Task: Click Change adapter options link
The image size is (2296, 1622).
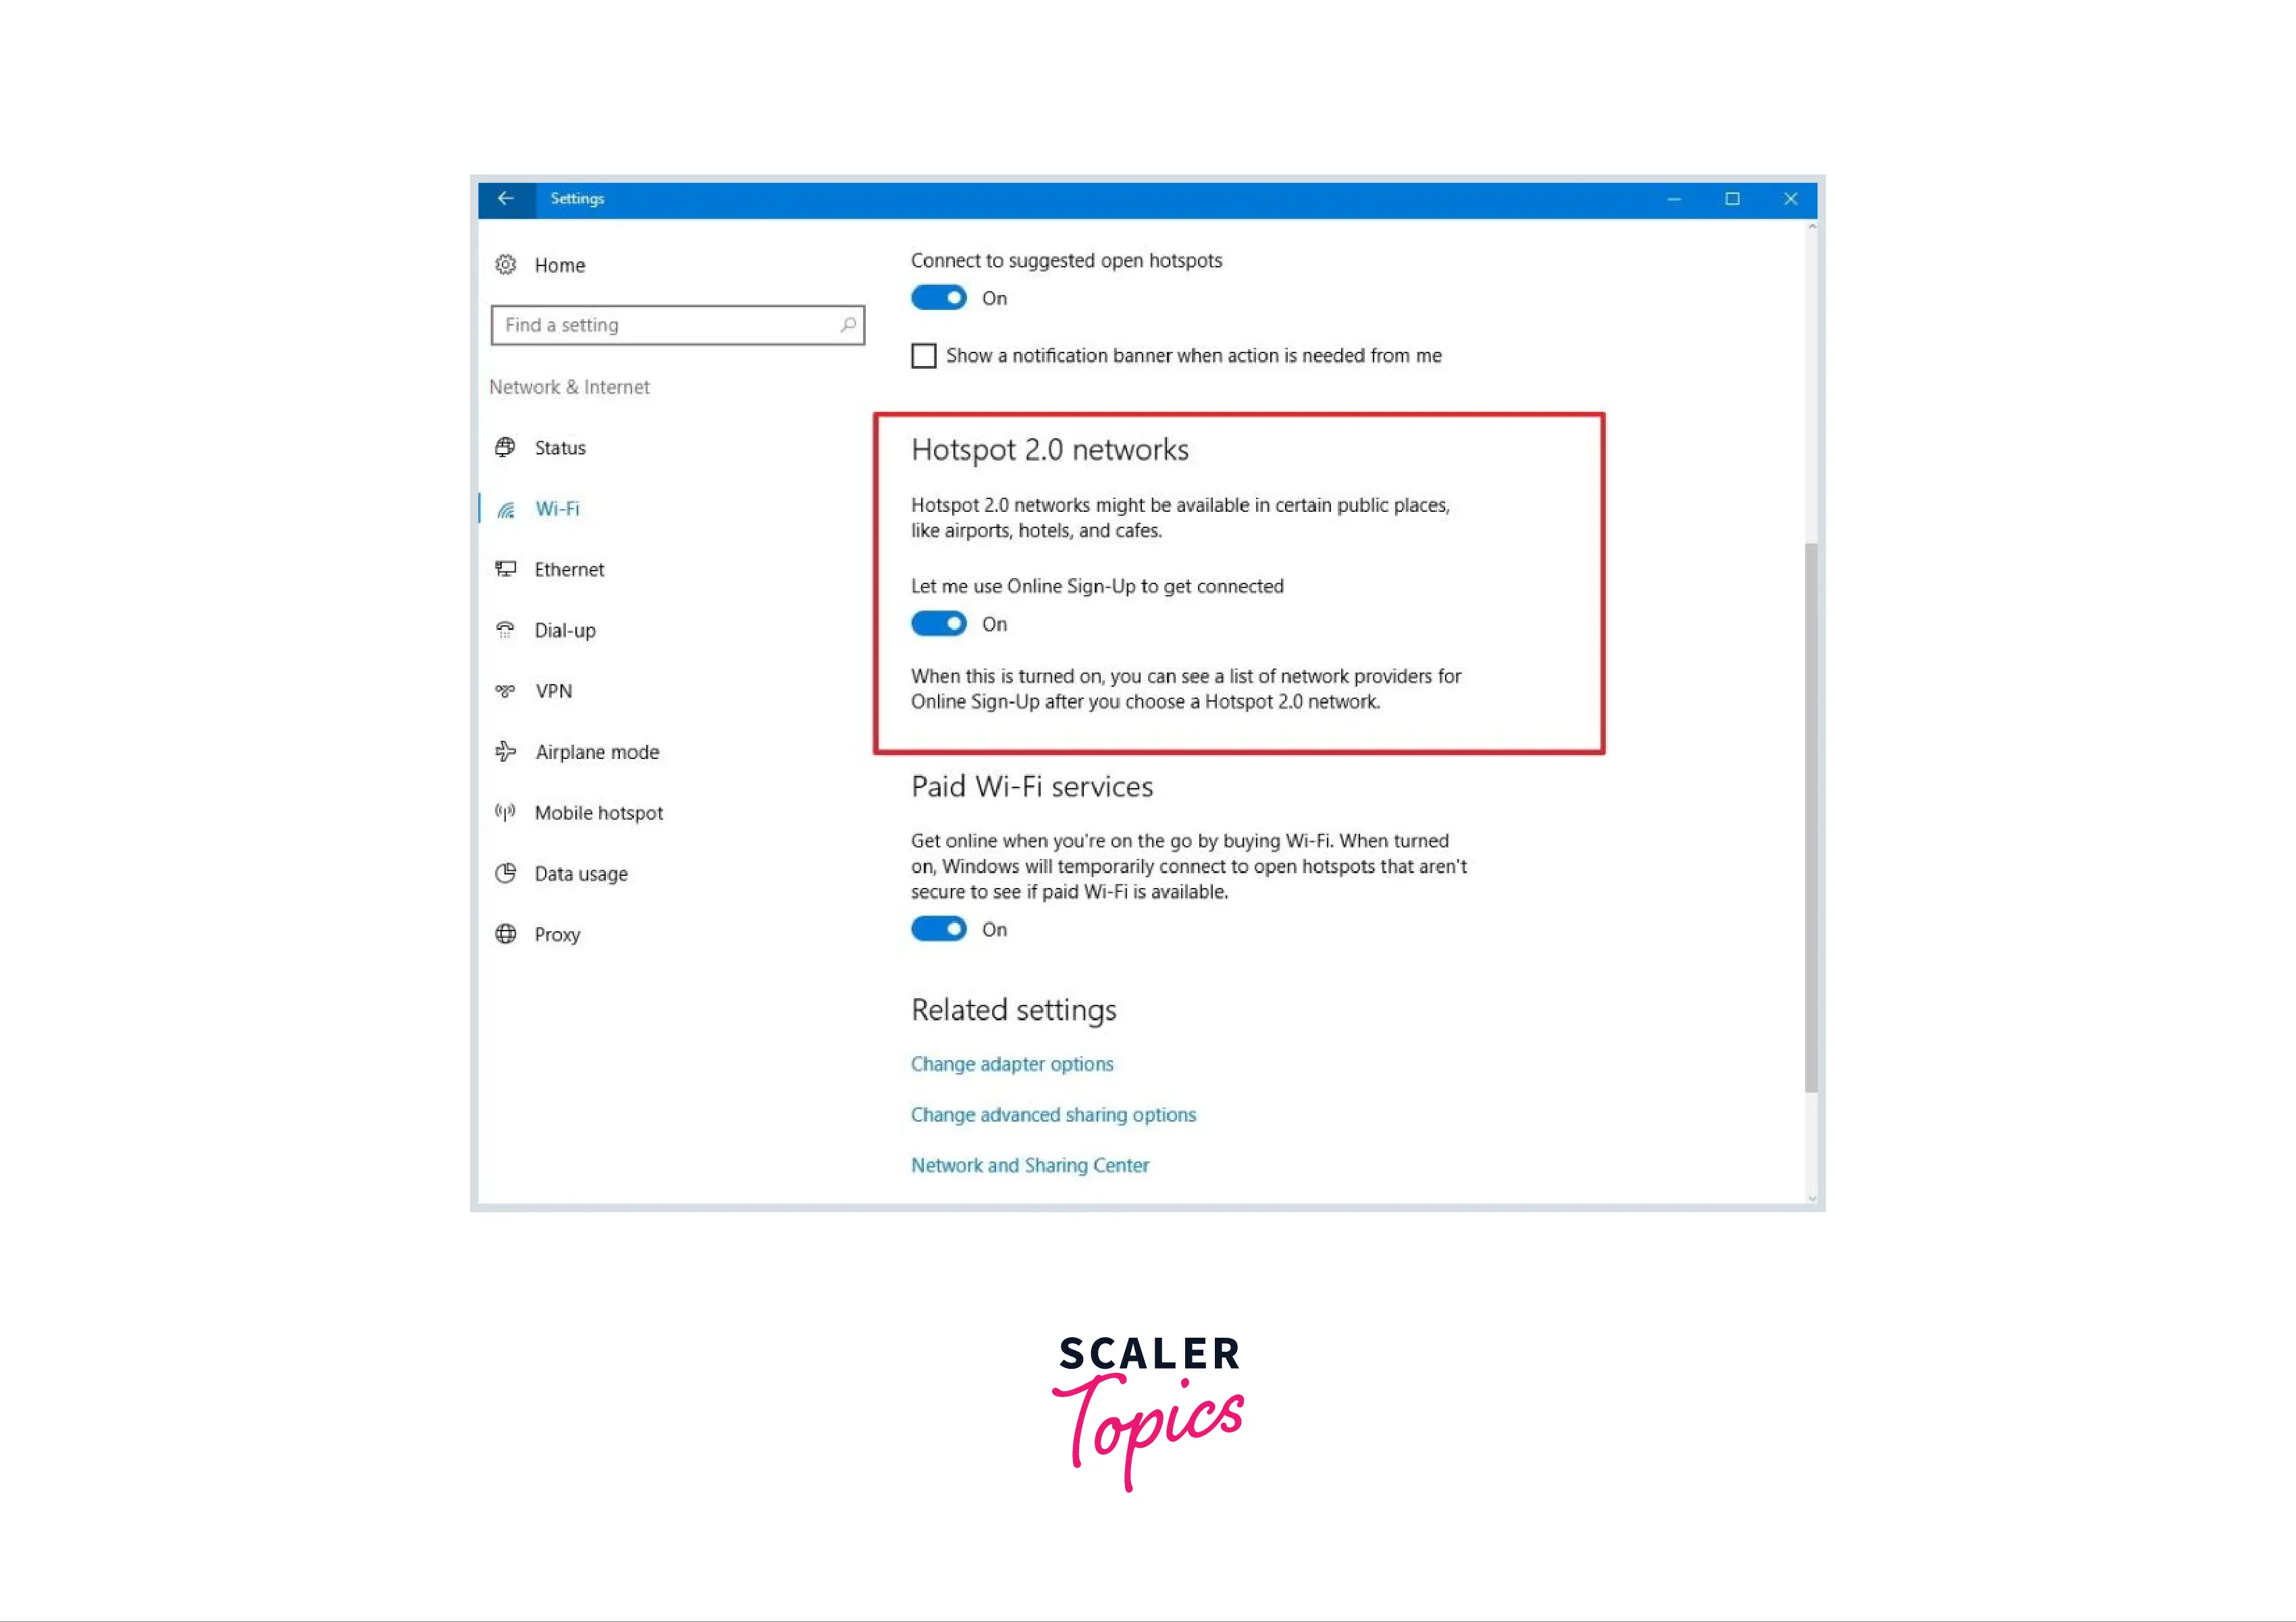Action: [x=1014, y=1064]
